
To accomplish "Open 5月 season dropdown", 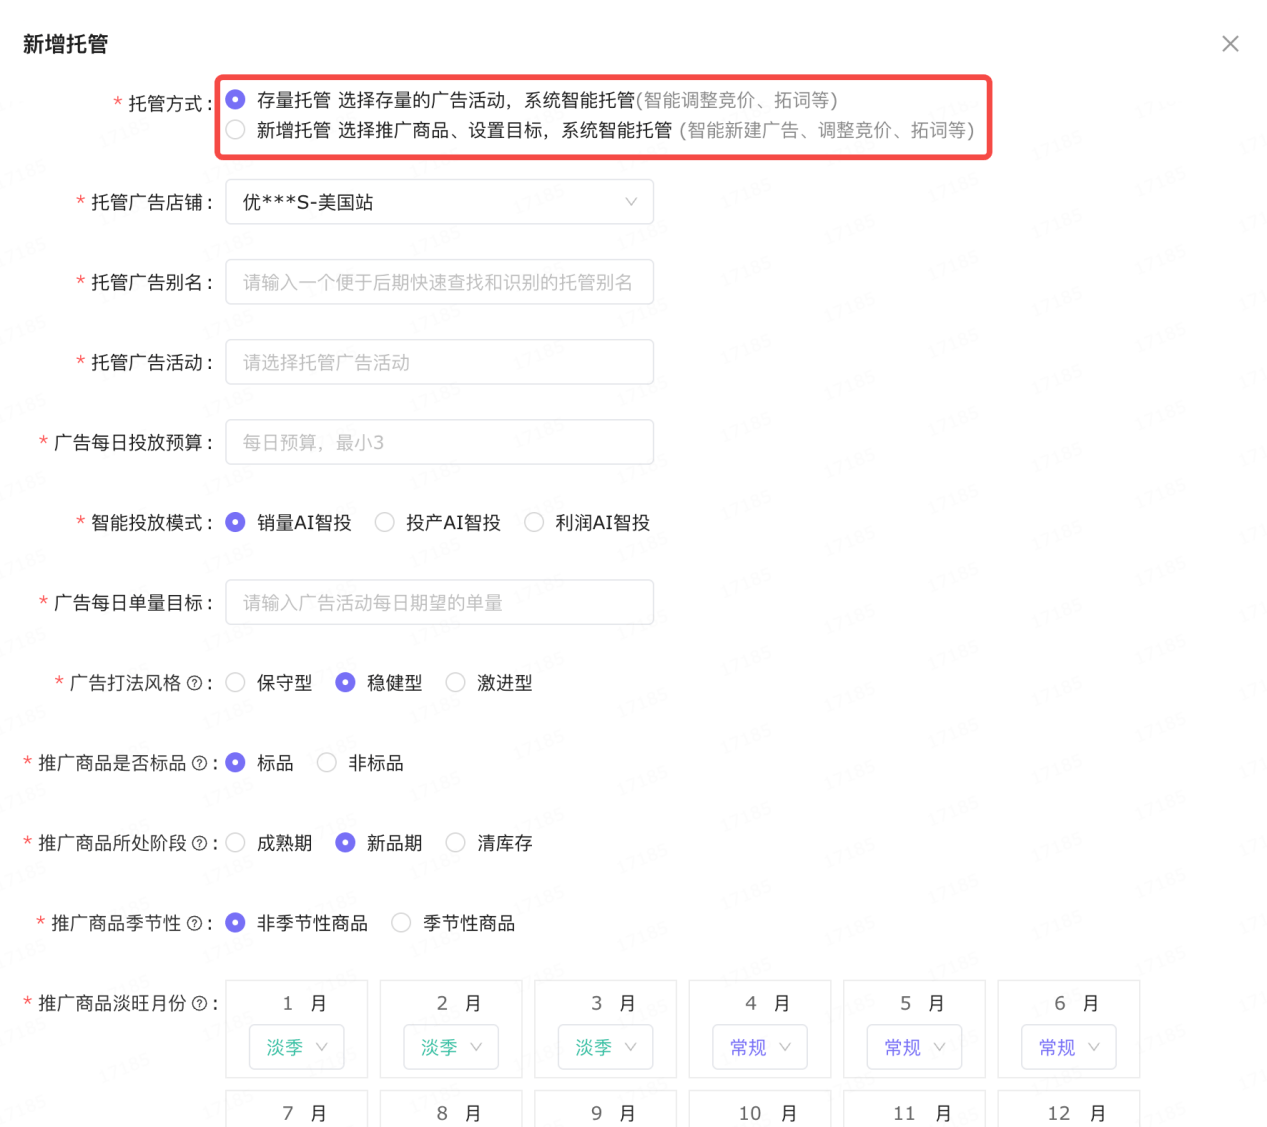I will click(x=915, y=1047).
